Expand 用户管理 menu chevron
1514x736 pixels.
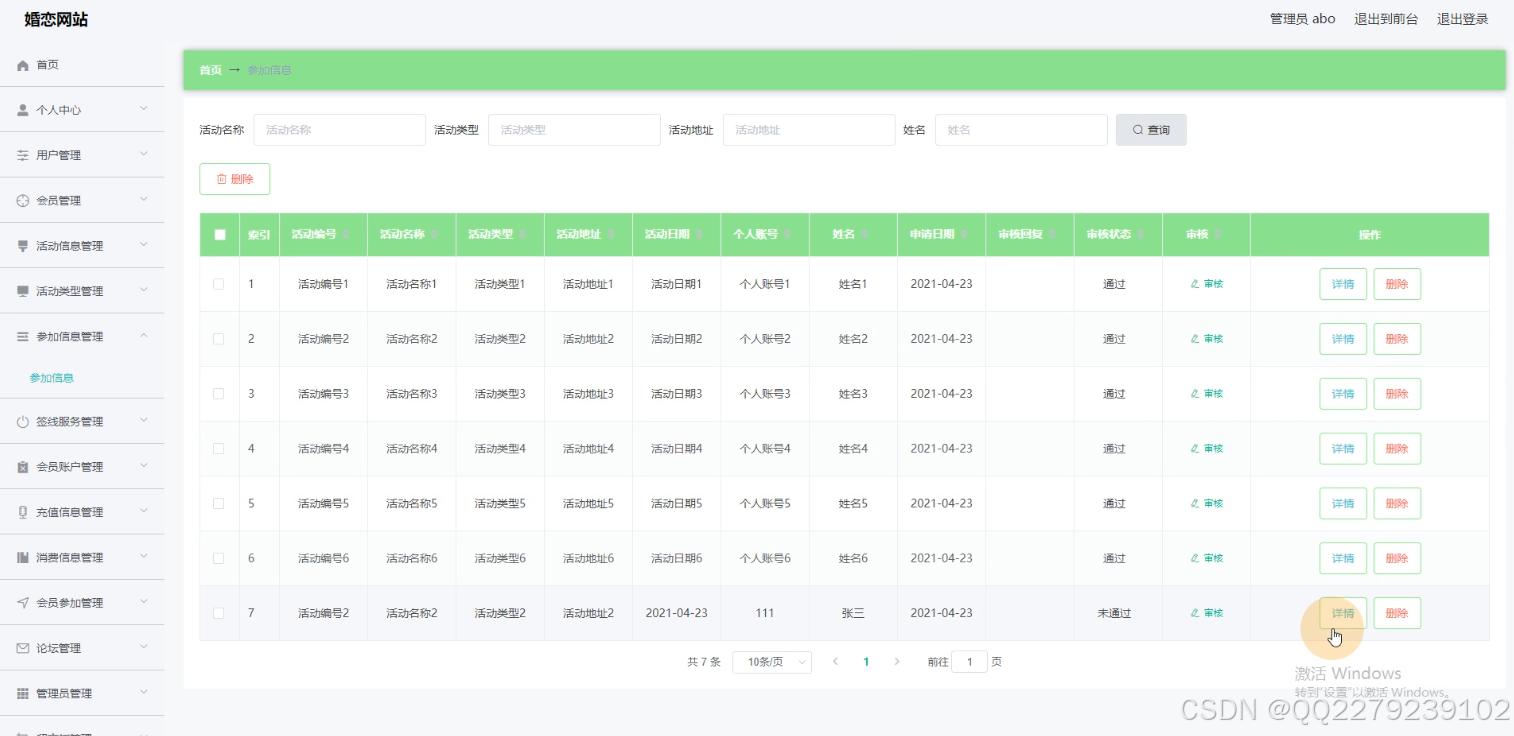[144, 154]
